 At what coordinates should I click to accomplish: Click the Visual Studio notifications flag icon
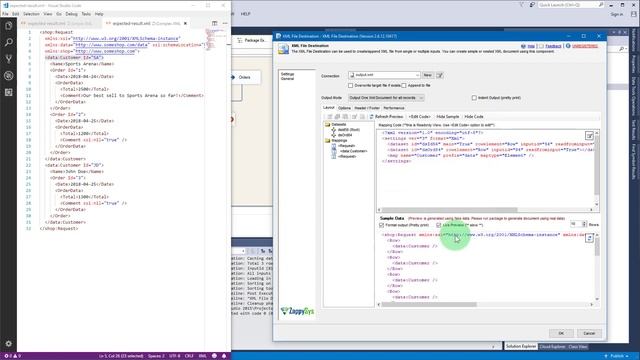(521, 5)
